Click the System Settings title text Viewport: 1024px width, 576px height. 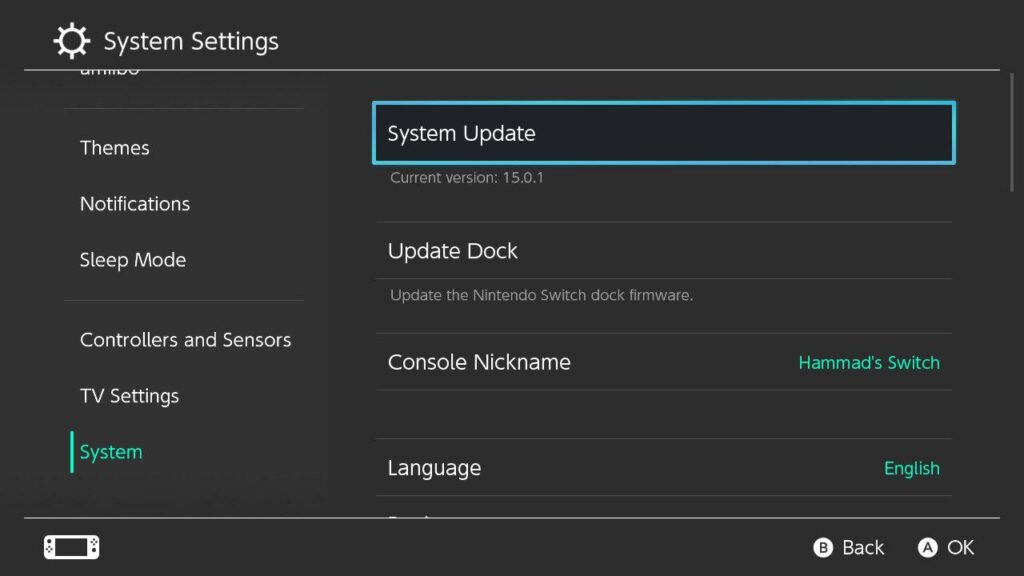[190, 41]
